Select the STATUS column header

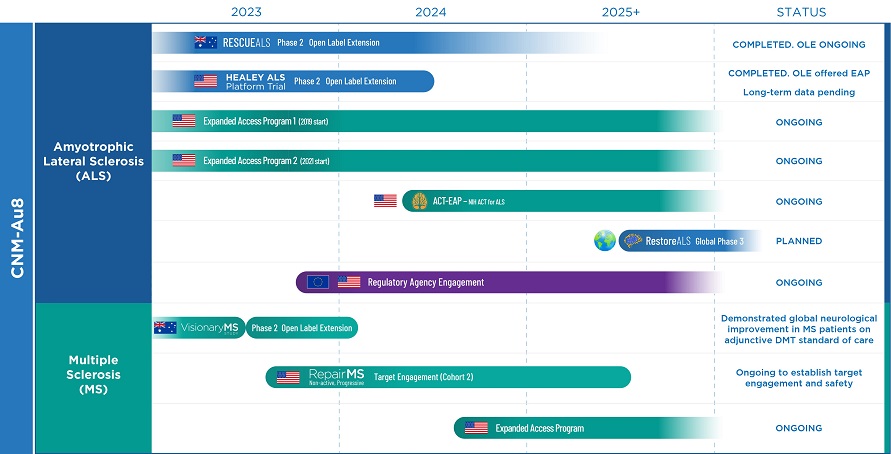tap(802, 12)
